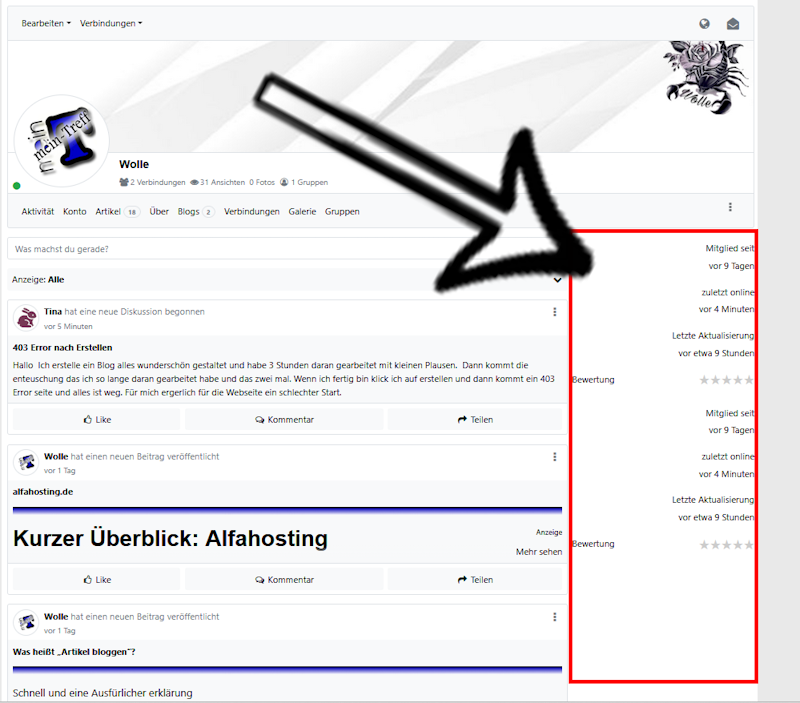800x703 pixels.
Task: Open three-dot menu on Tina's post
Action: [x=555, y=312]
